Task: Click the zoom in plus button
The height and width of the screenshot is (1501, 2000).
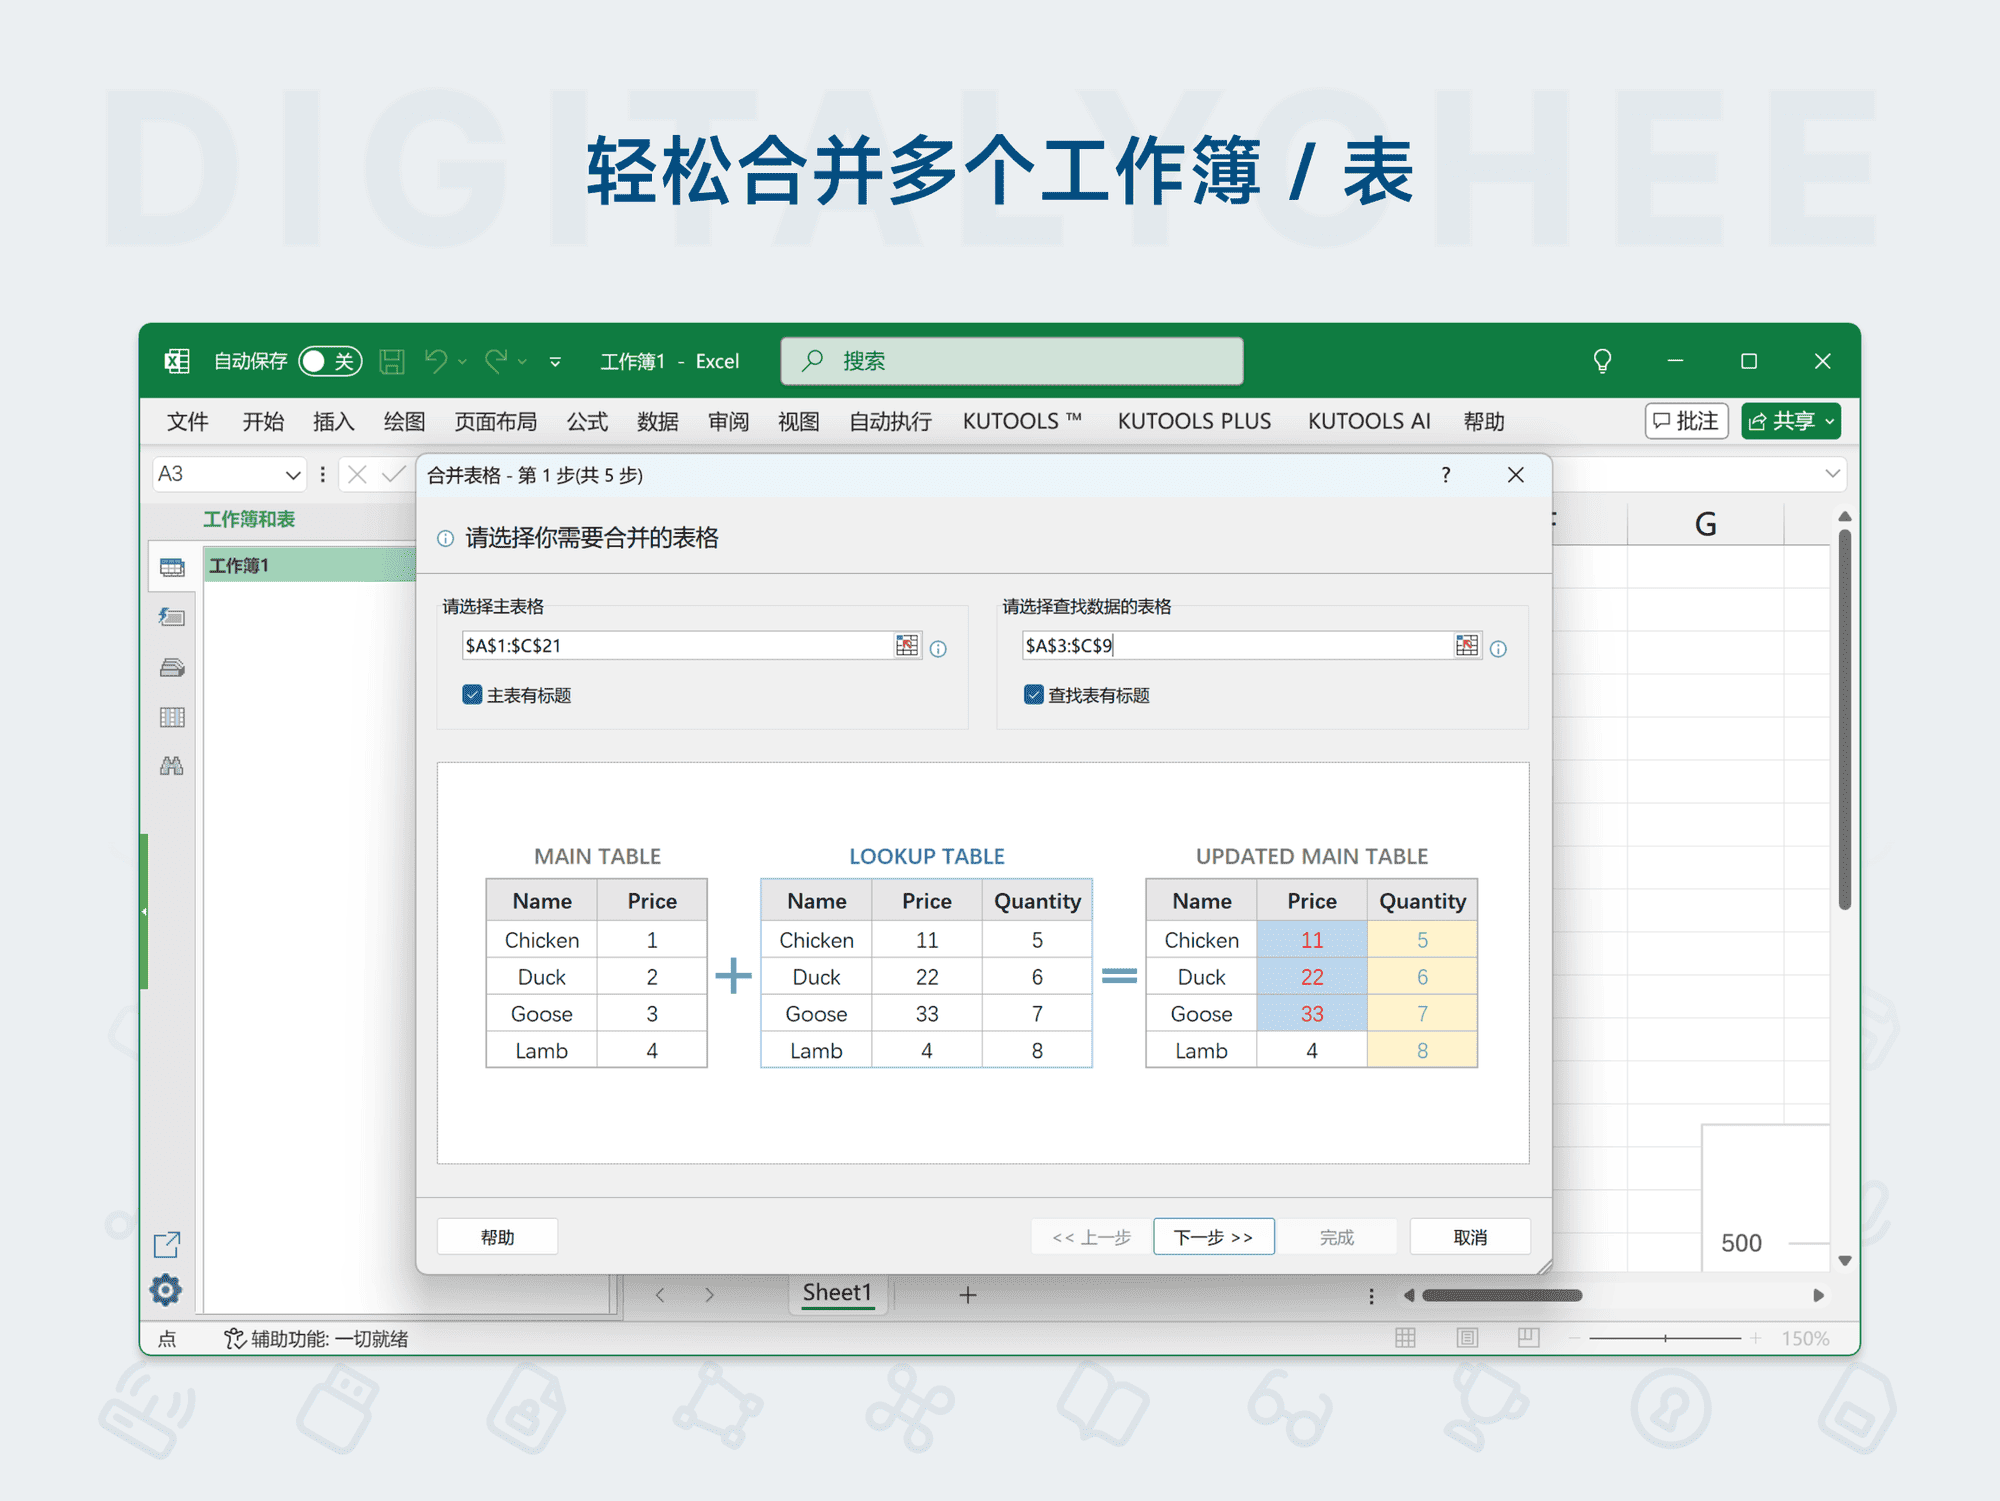Action: point(1755,1338)
